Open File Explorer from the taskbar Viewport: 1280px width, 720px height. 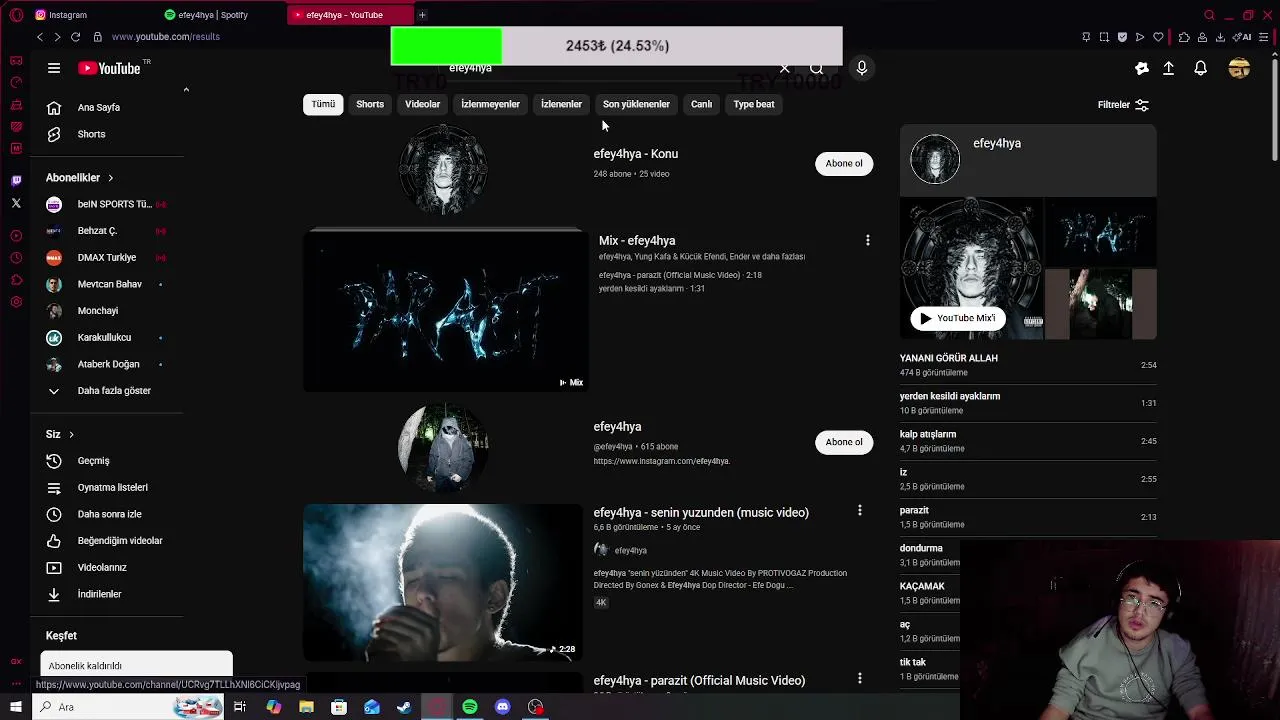pyautogui.click(x=306, y=707)
